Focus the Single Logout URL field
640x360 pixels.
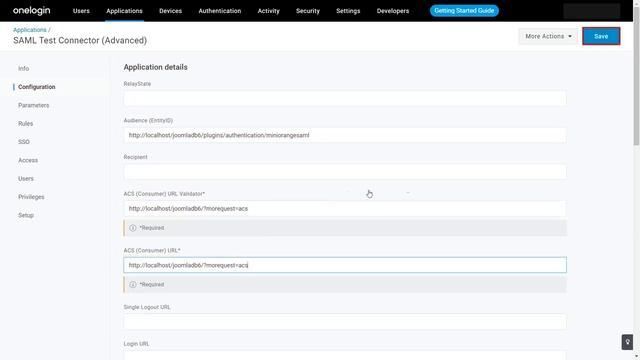point(345,322)
